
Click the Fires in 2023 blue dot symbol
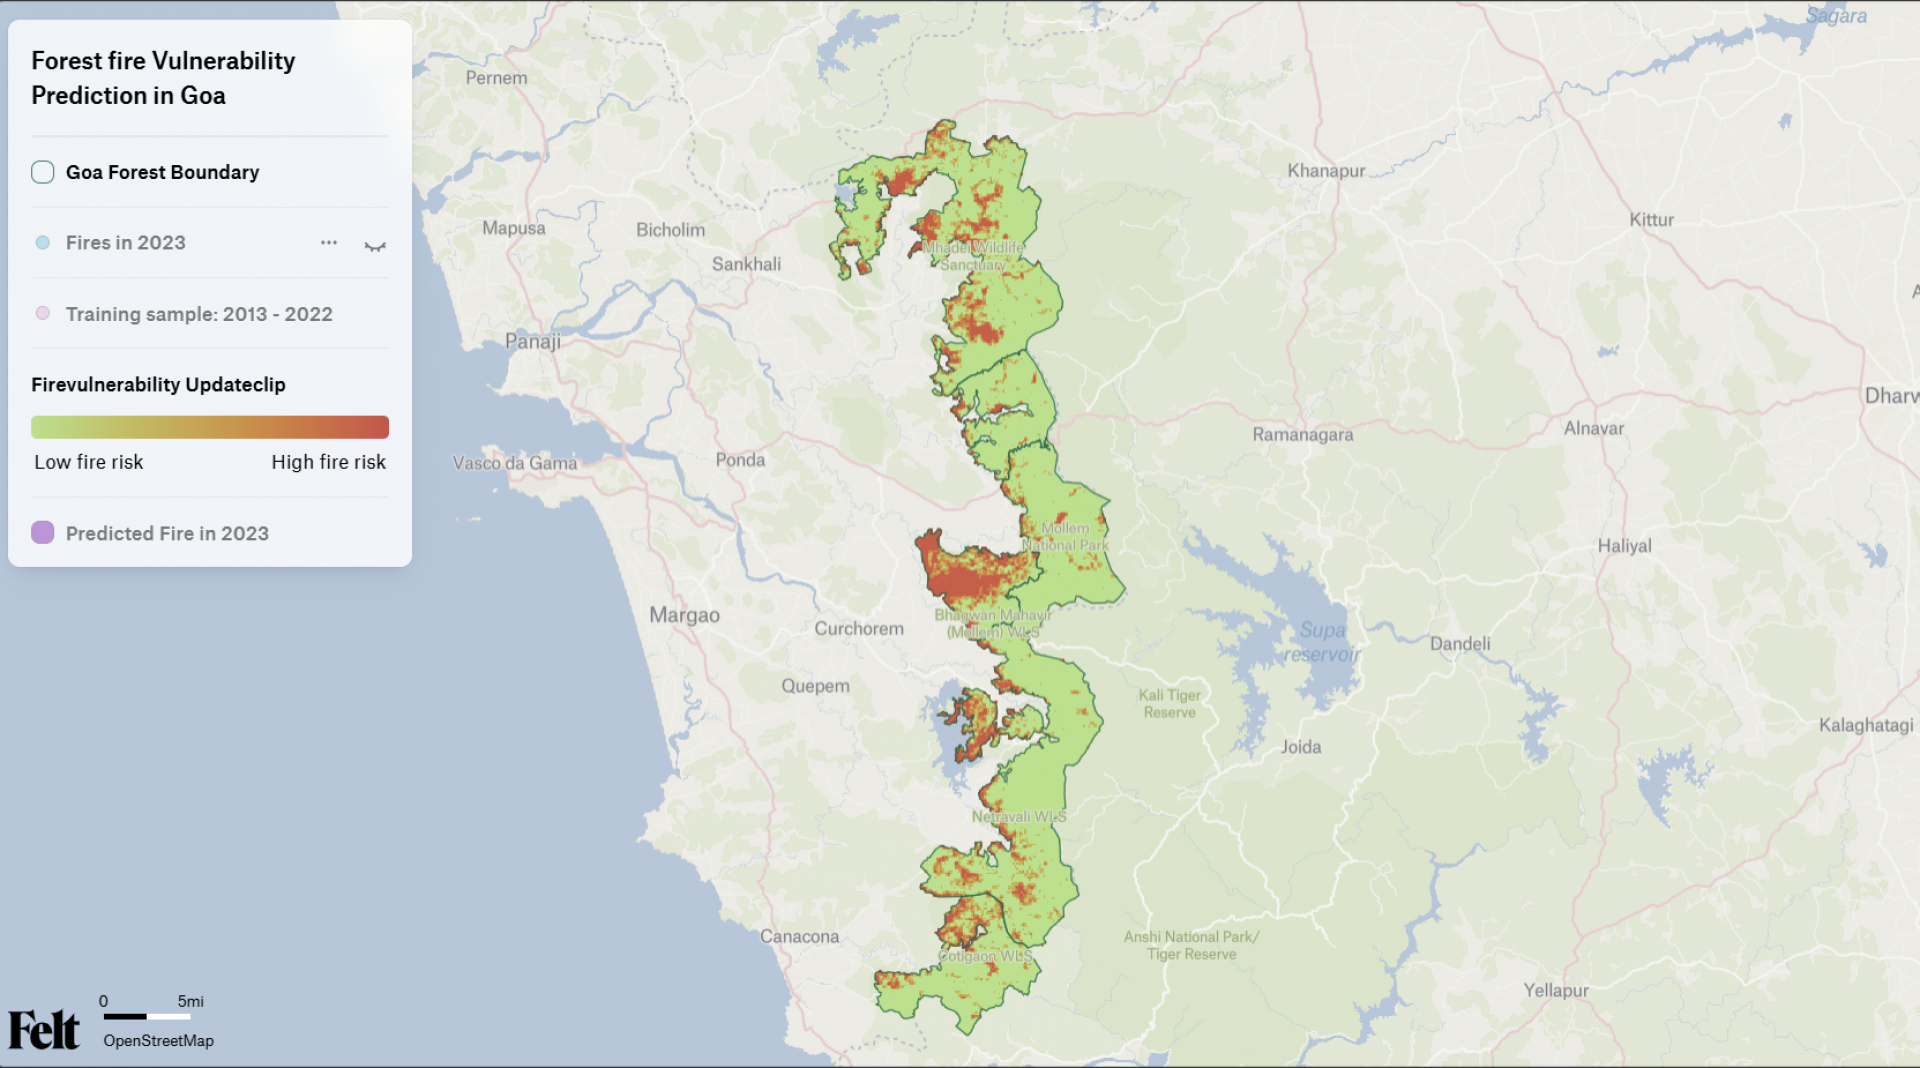(43, 243)
